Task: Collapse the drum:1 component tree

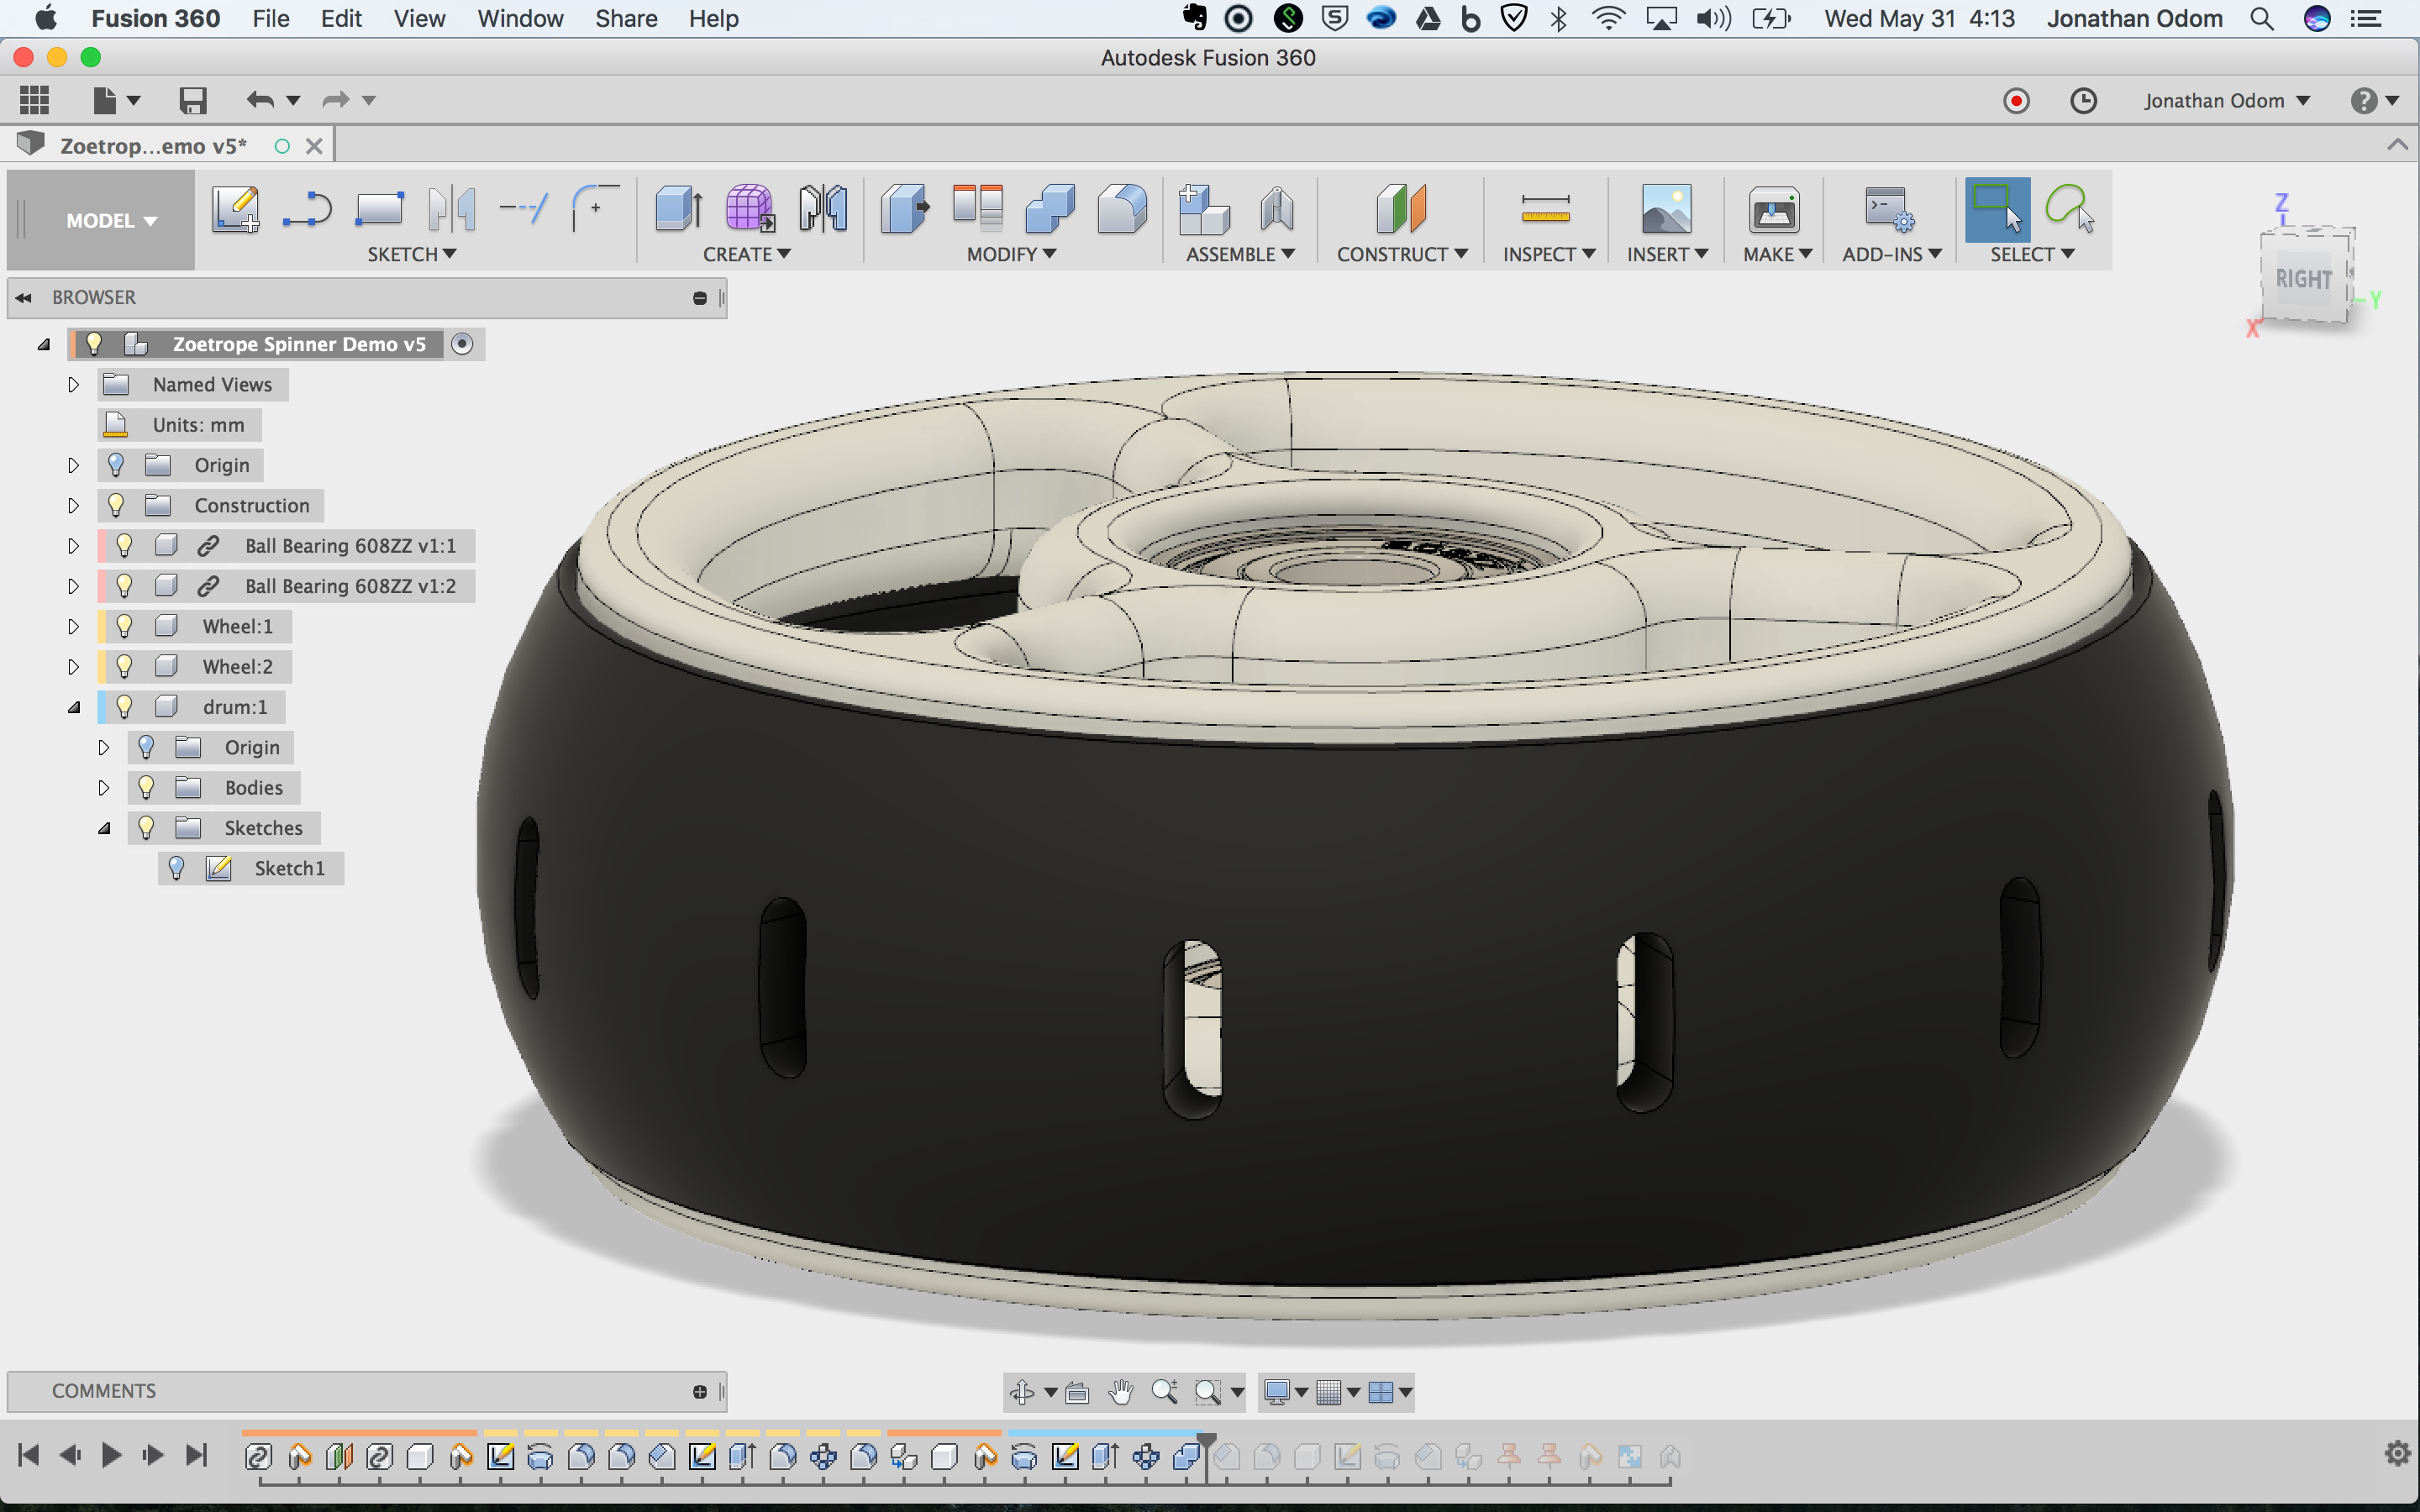Action: [73, 707]
